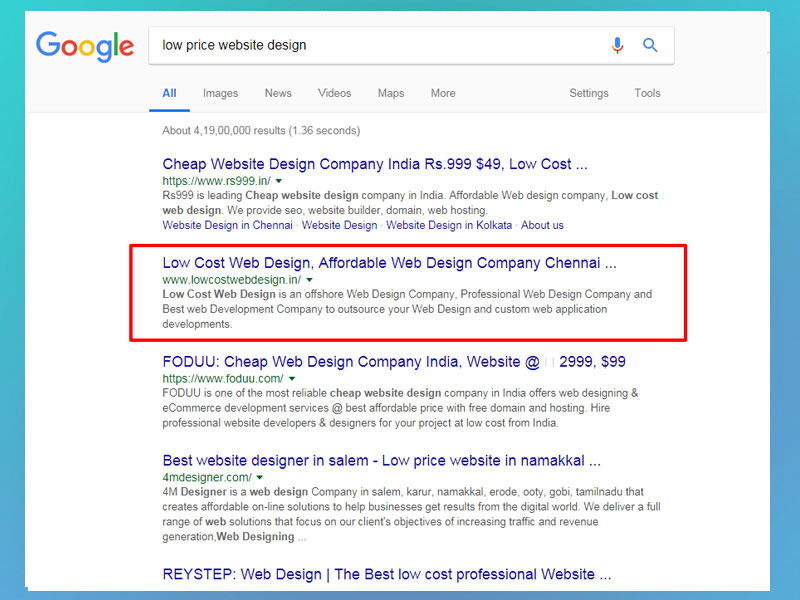800x600 pixels.
Task: Switch to the Images tab
Action: pyautogui.click(x=220, y=93)
